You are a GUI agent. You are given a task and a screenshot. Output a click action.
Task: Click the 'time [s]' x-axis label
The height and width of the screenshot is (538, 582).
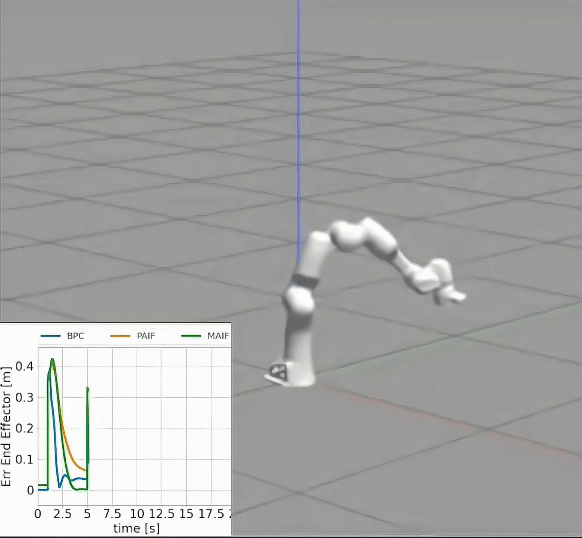[137, 528]
